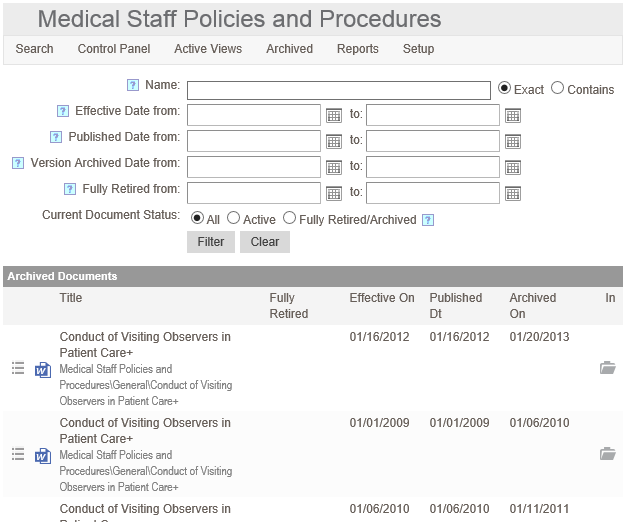This screenshot has height=522, width=628.
Task: Open calendar for Fully Retired to field
Action: (513, 193)
